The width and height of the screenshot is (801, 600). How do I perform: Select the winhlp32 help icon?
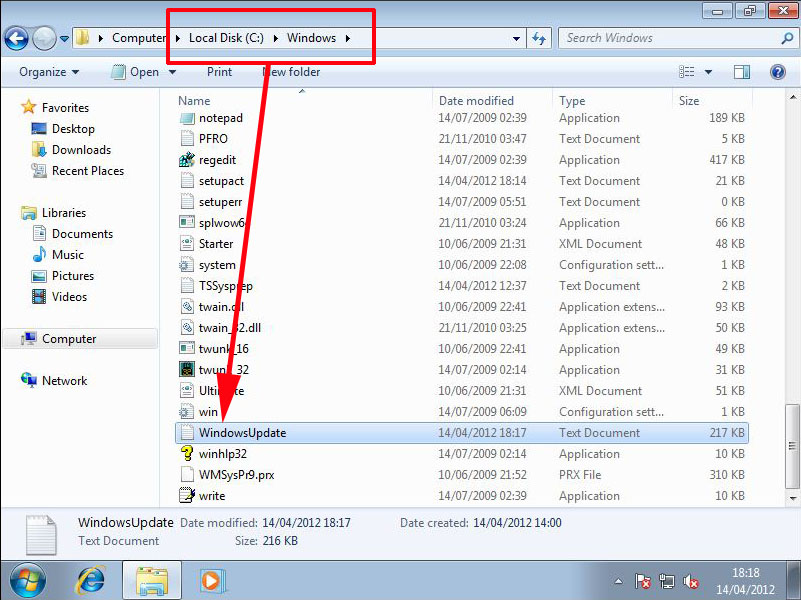click(x=187, y=453)
